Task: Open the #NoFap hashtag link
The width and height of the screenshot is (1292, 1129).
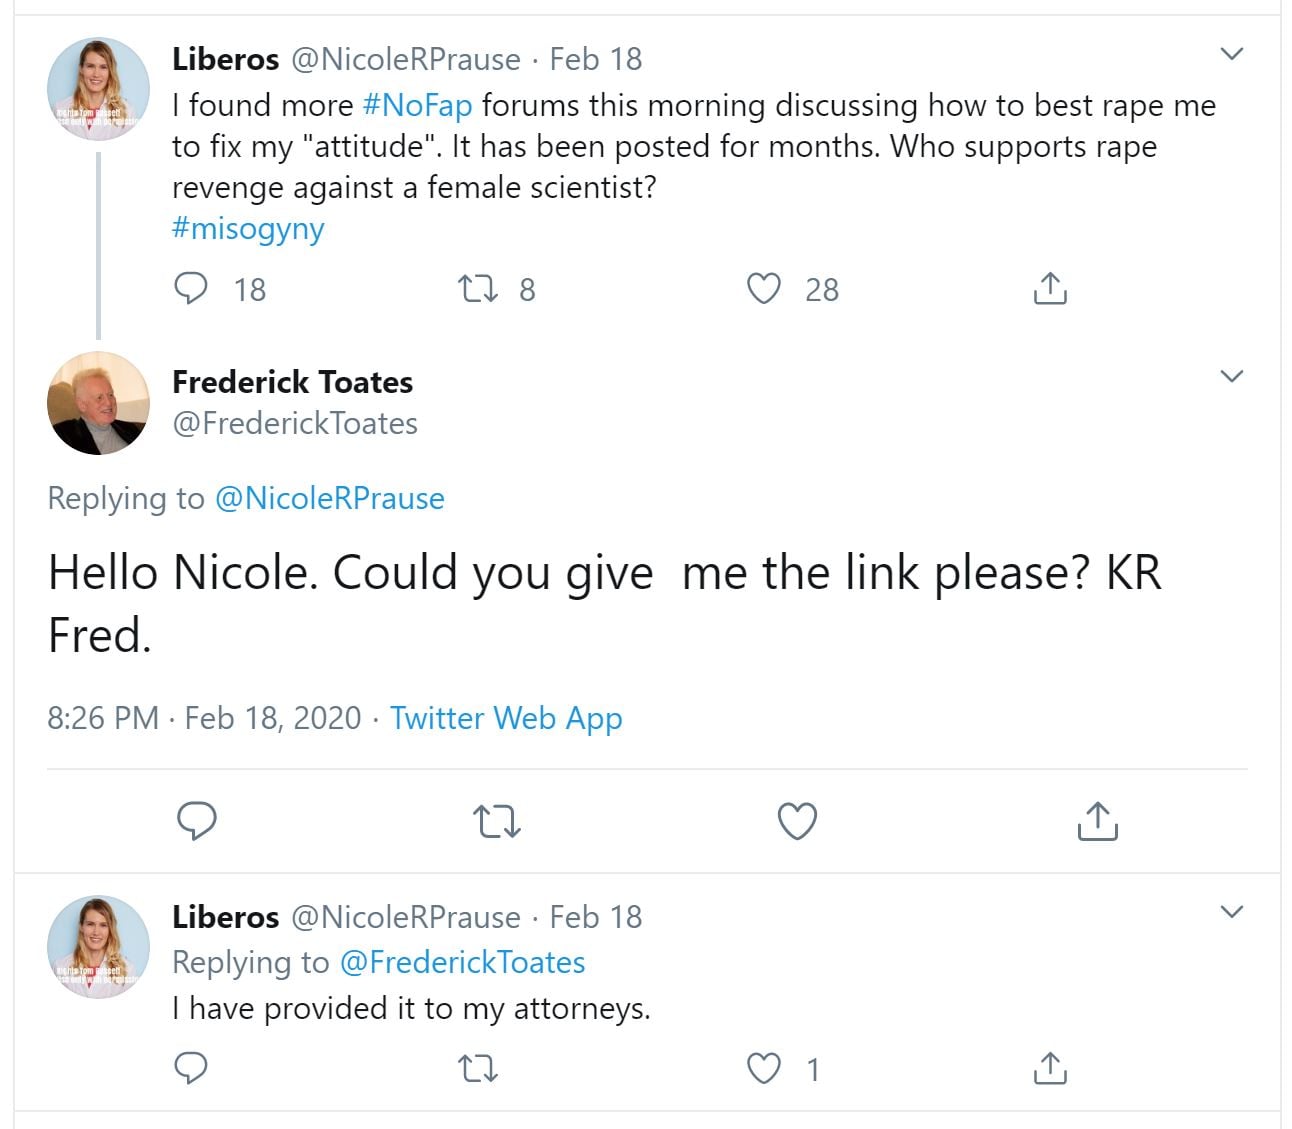Action: tap(417, 105)
